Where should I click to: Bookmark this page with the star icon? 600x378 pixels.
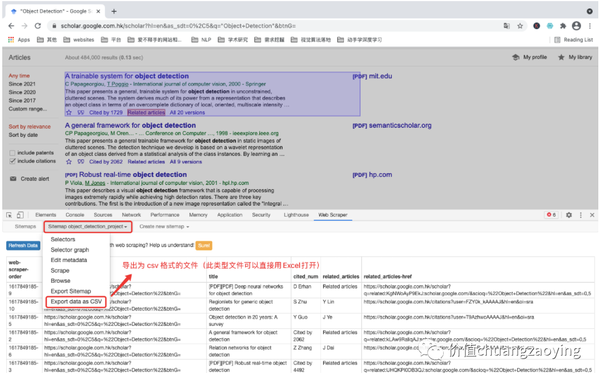(520, 26)
